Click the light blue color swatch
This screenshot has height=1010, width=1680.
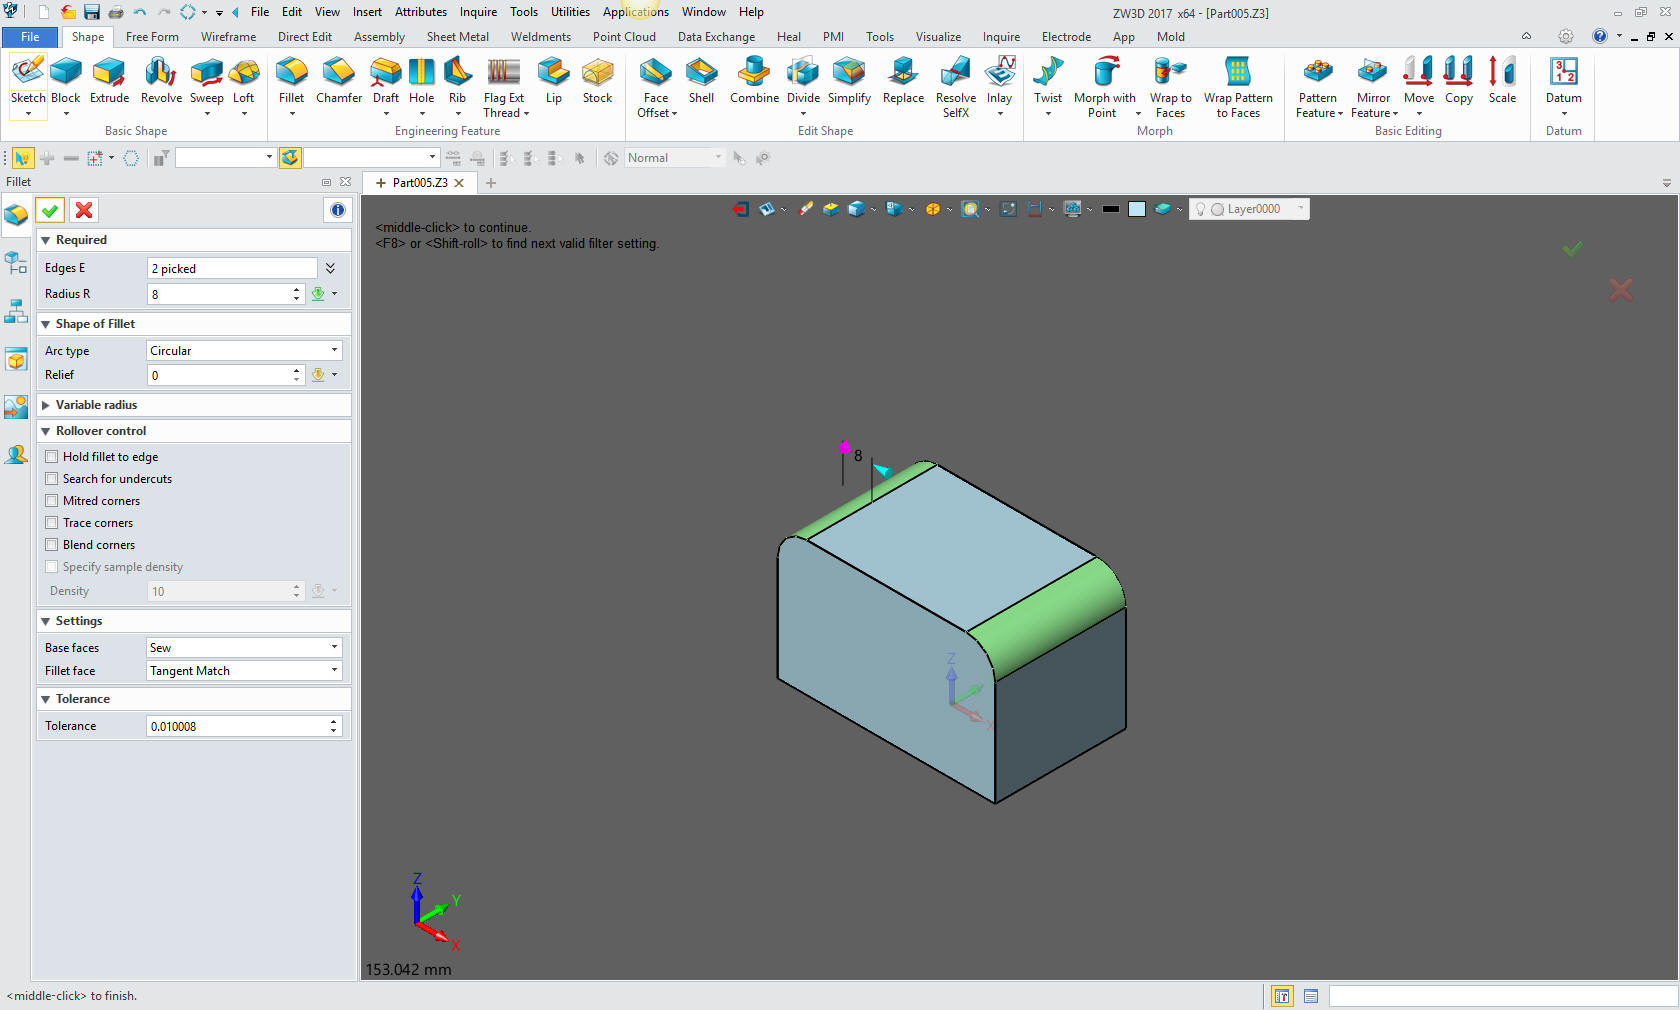pyautogui.click(x=1137, y=209)
